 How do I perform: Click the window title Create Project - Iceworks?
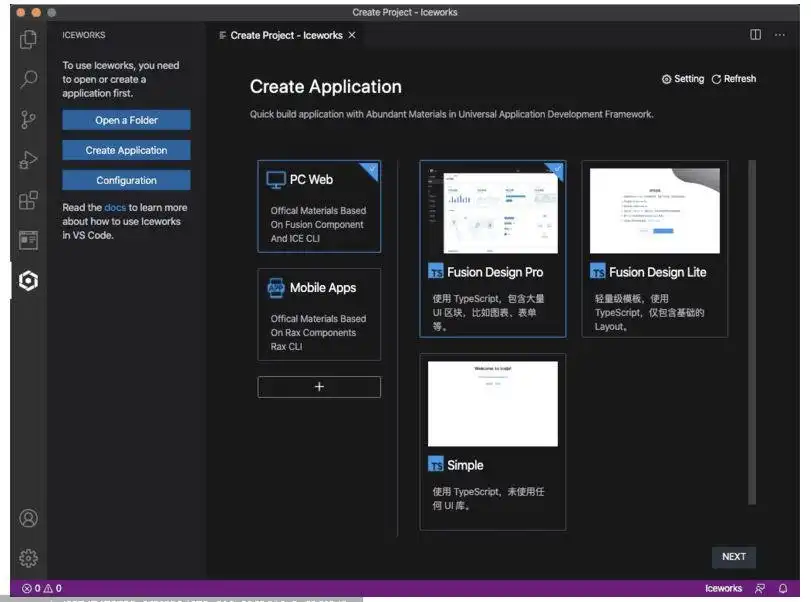coord(405,12)
